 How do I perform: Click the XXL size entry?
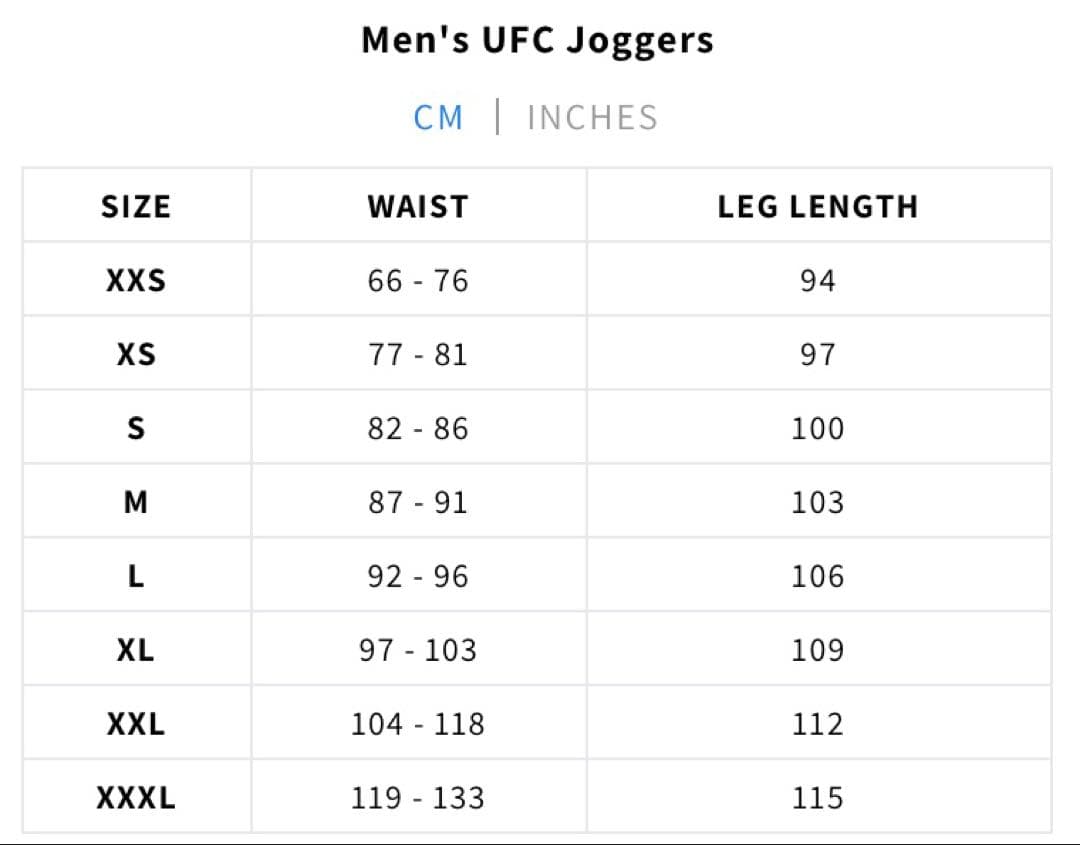coord(135,723)
